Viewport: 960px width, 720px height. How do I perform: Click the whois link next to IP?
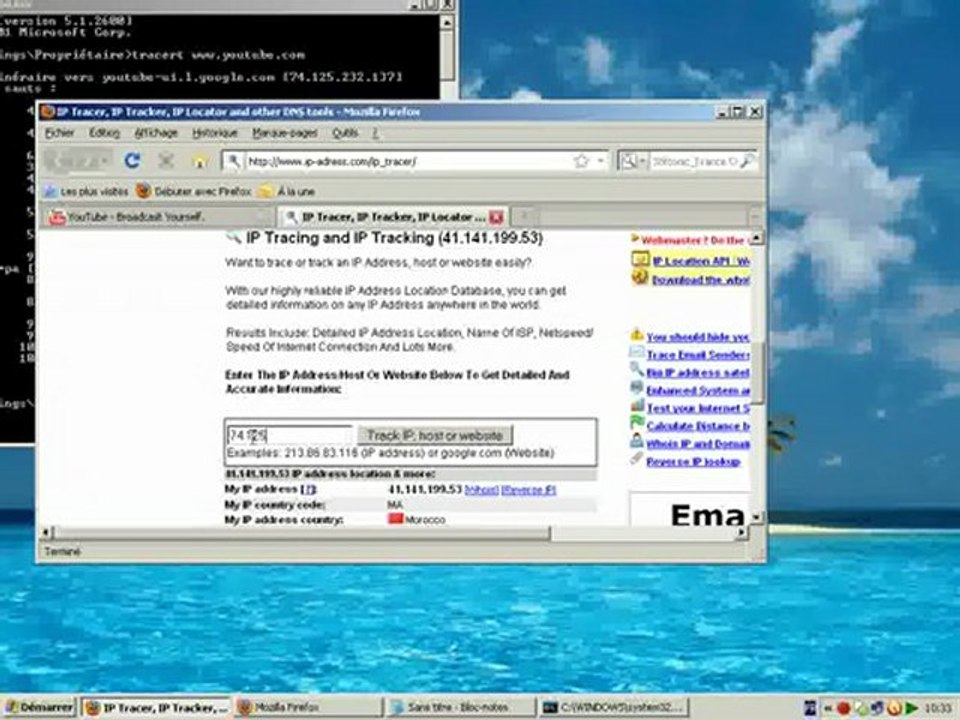click(481, 490)
